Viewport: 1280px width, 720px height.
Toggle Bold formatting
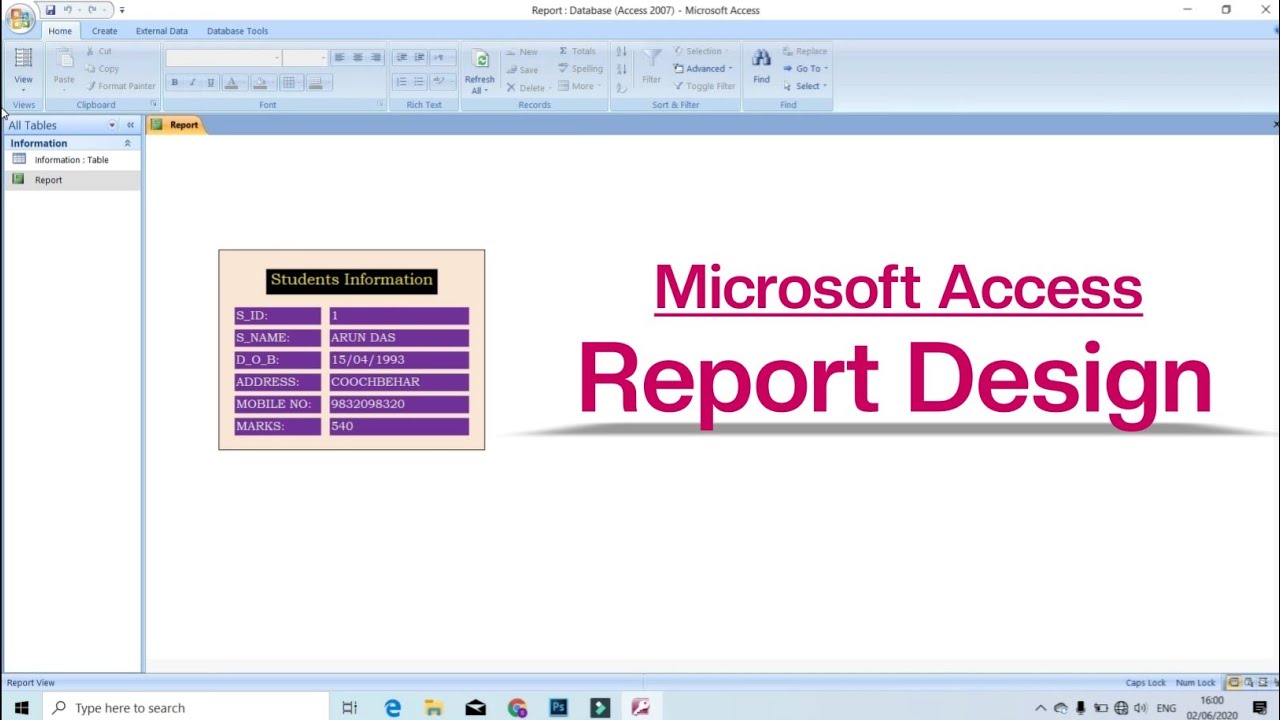pos(175,83)
